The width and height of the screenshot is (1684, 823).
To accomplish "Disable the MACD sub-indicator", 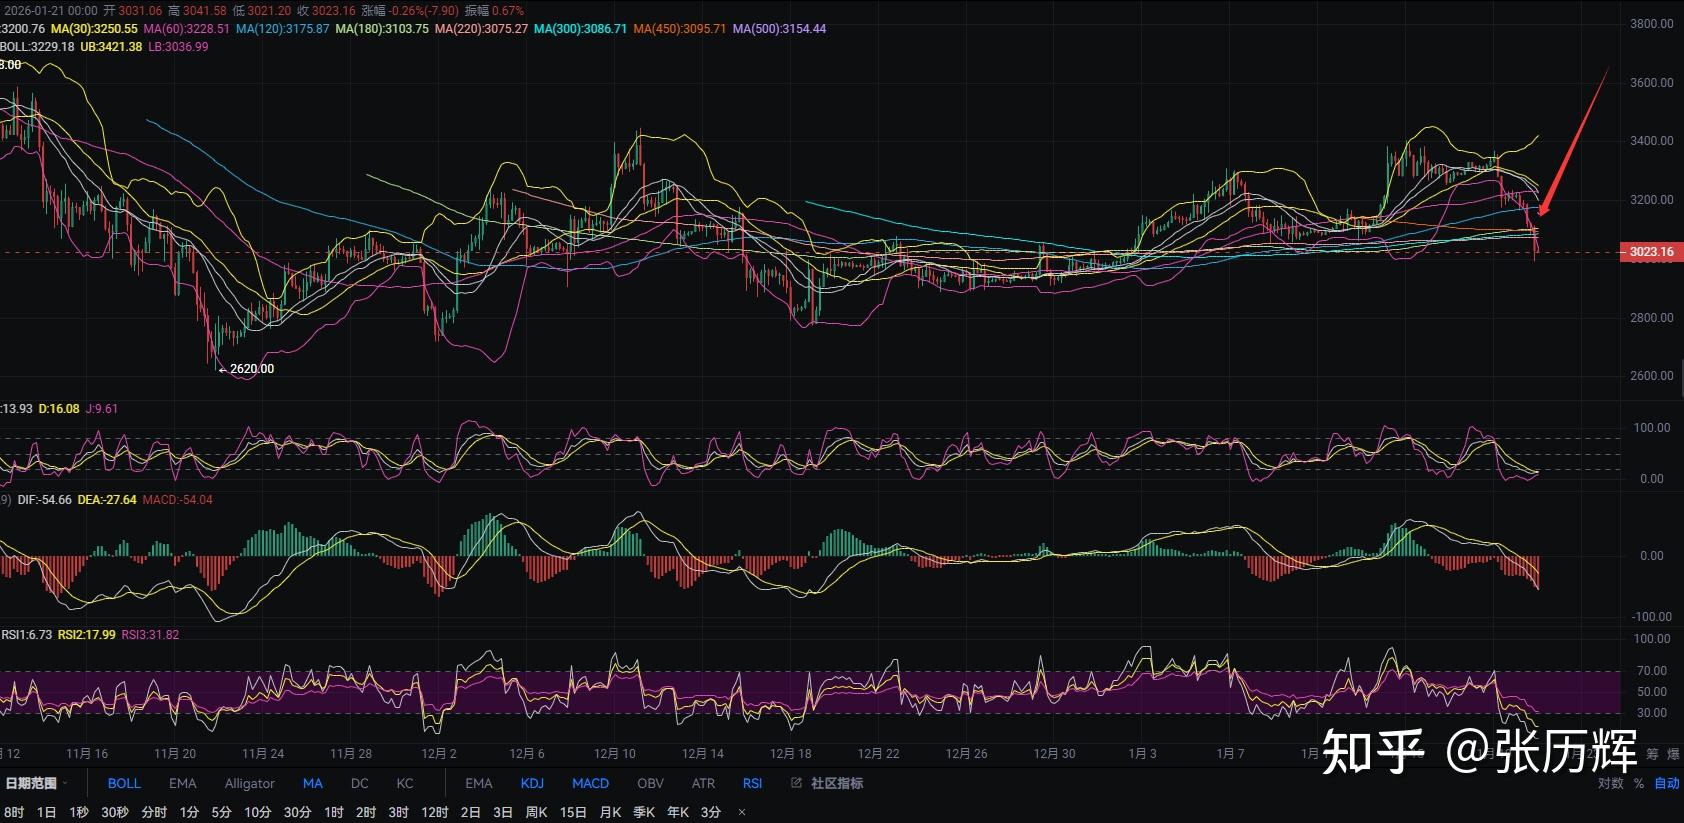I will pyautogui.click(x=590, y=783).
